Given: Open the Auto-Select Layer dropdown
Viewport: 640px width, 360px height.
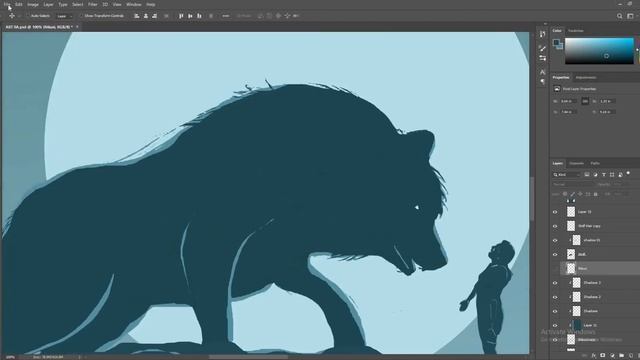Looking at the screenshot, I should pos(64,16).
